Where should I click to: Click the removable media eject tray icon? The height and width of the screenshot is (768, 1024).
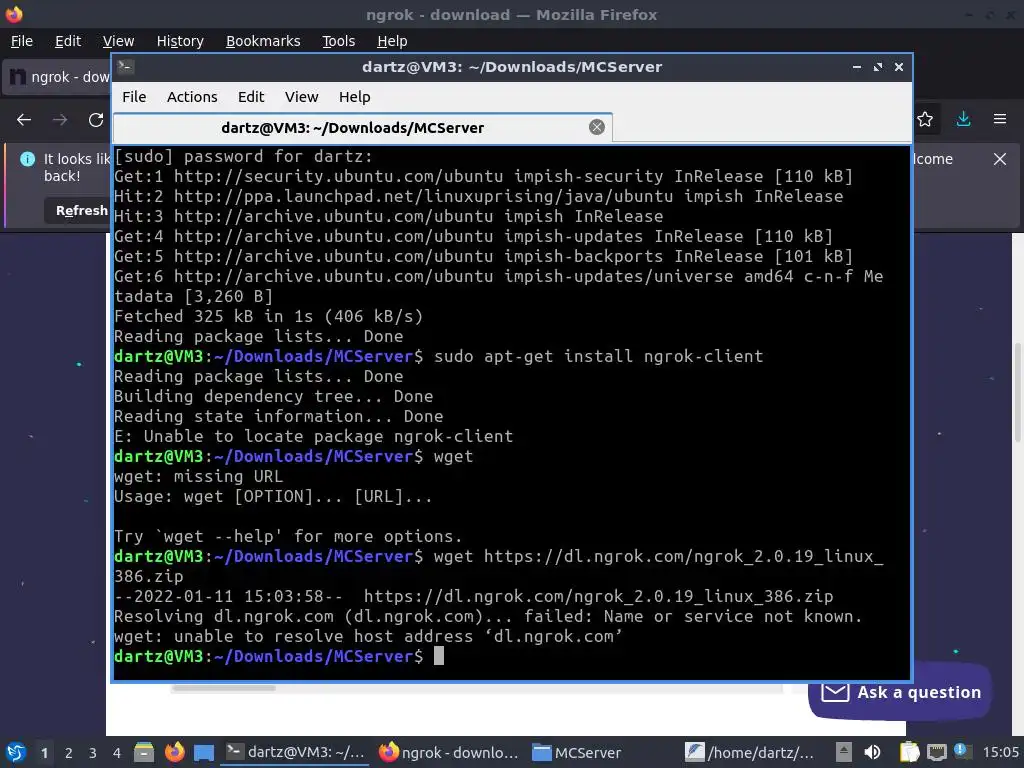click(x=844, y=752)
